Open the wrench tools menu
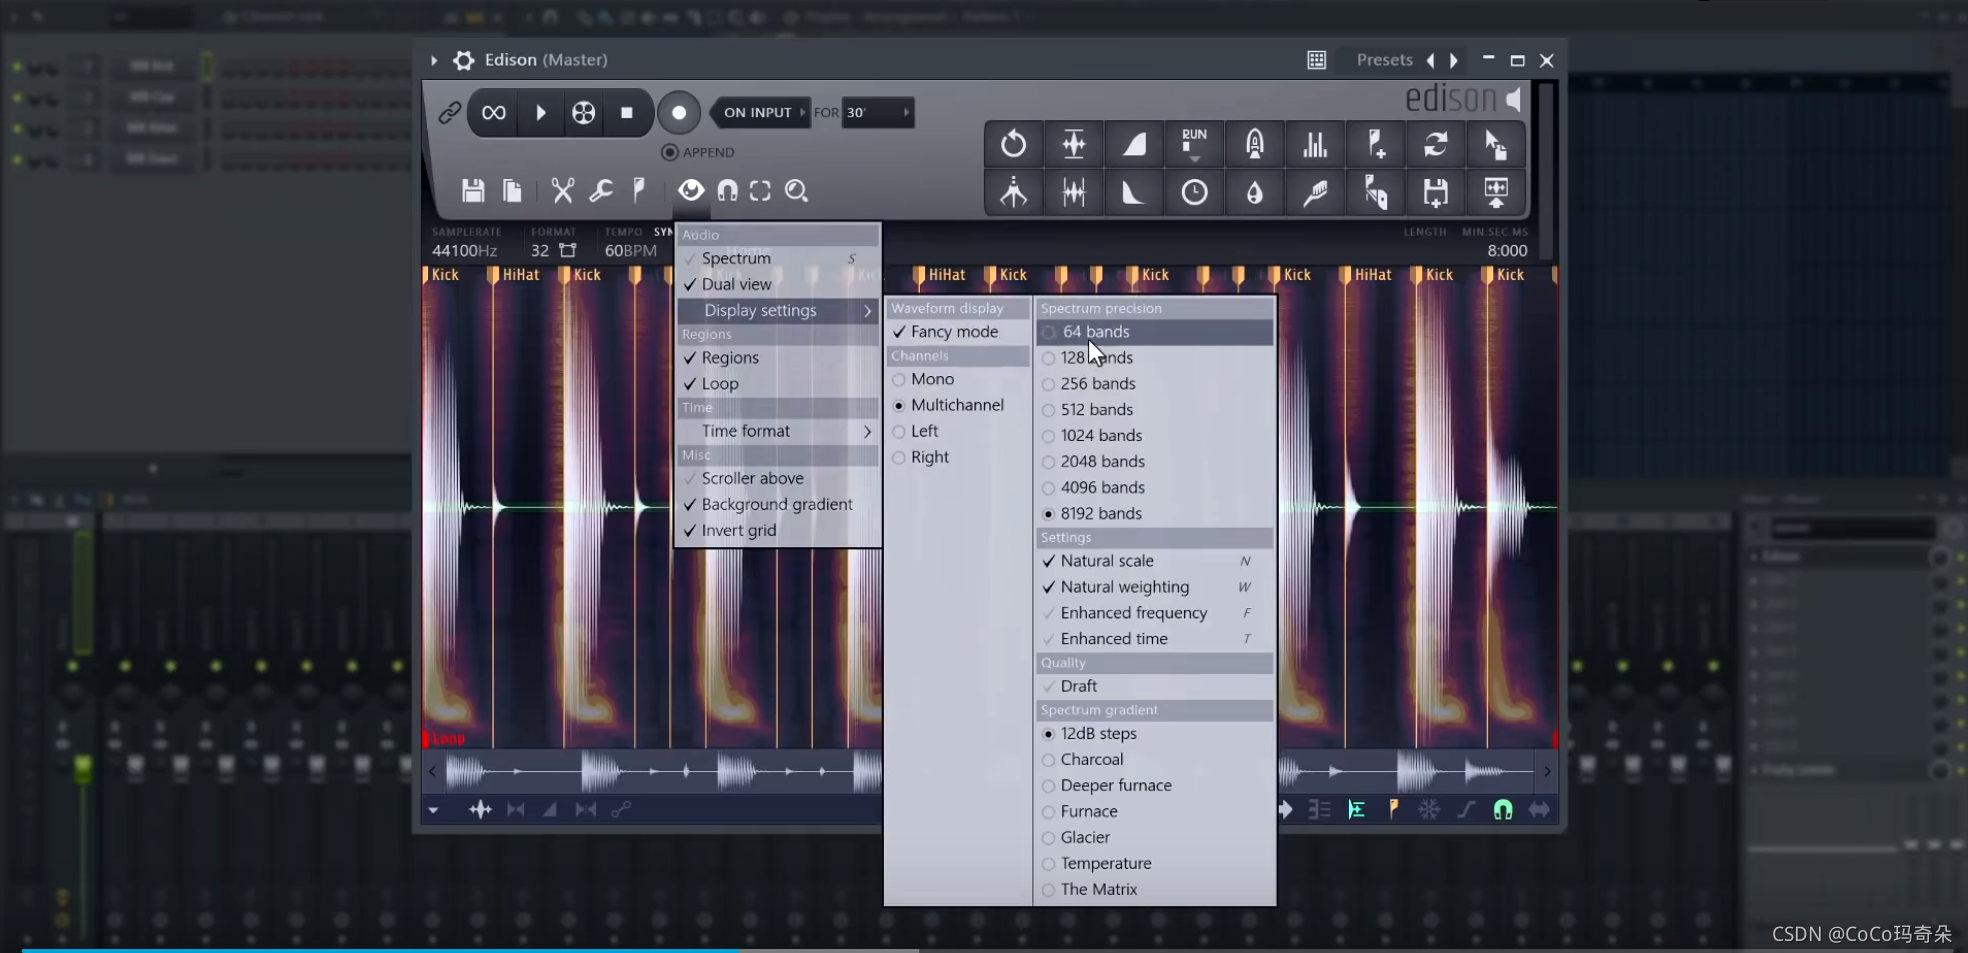Image resolution: width=1968 pixels, height=953 pixels. [x=601, y=190]
